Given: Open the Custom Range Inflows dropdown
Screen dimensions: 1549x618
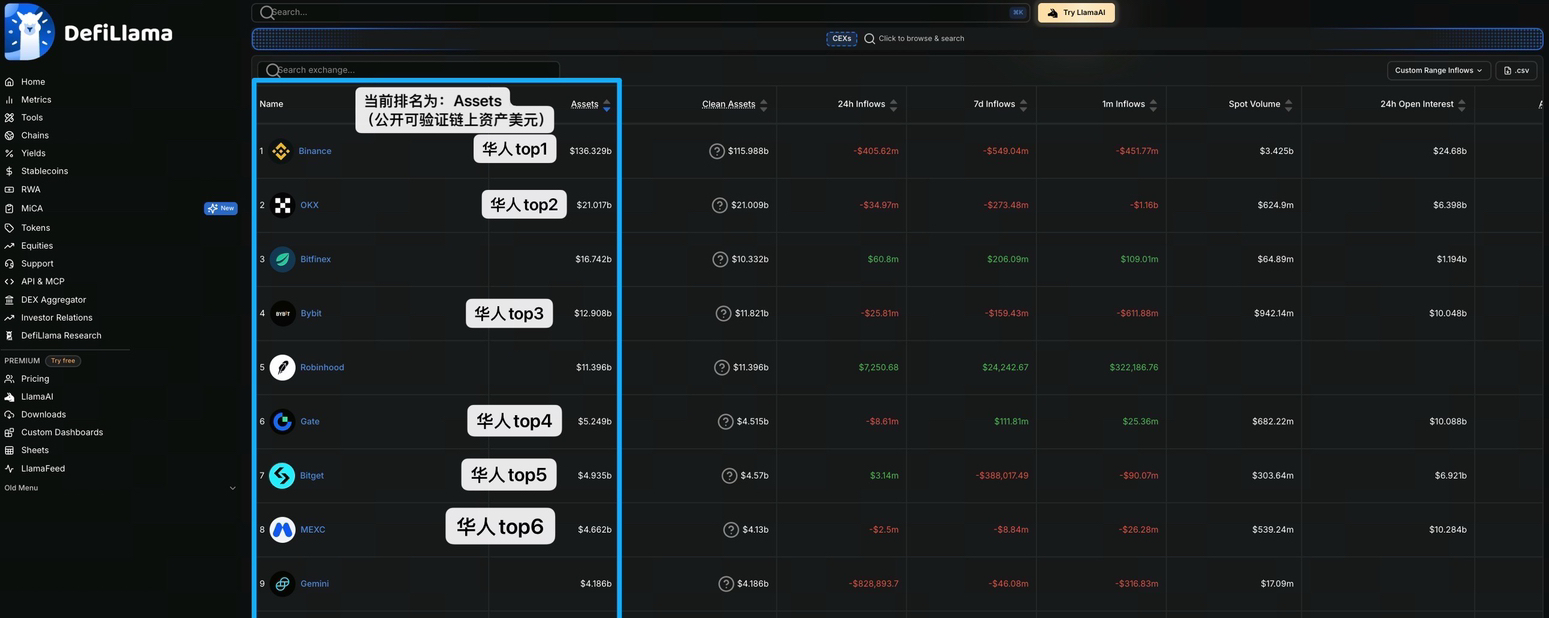Looking at the screenshot, I should click(1439, 70).
